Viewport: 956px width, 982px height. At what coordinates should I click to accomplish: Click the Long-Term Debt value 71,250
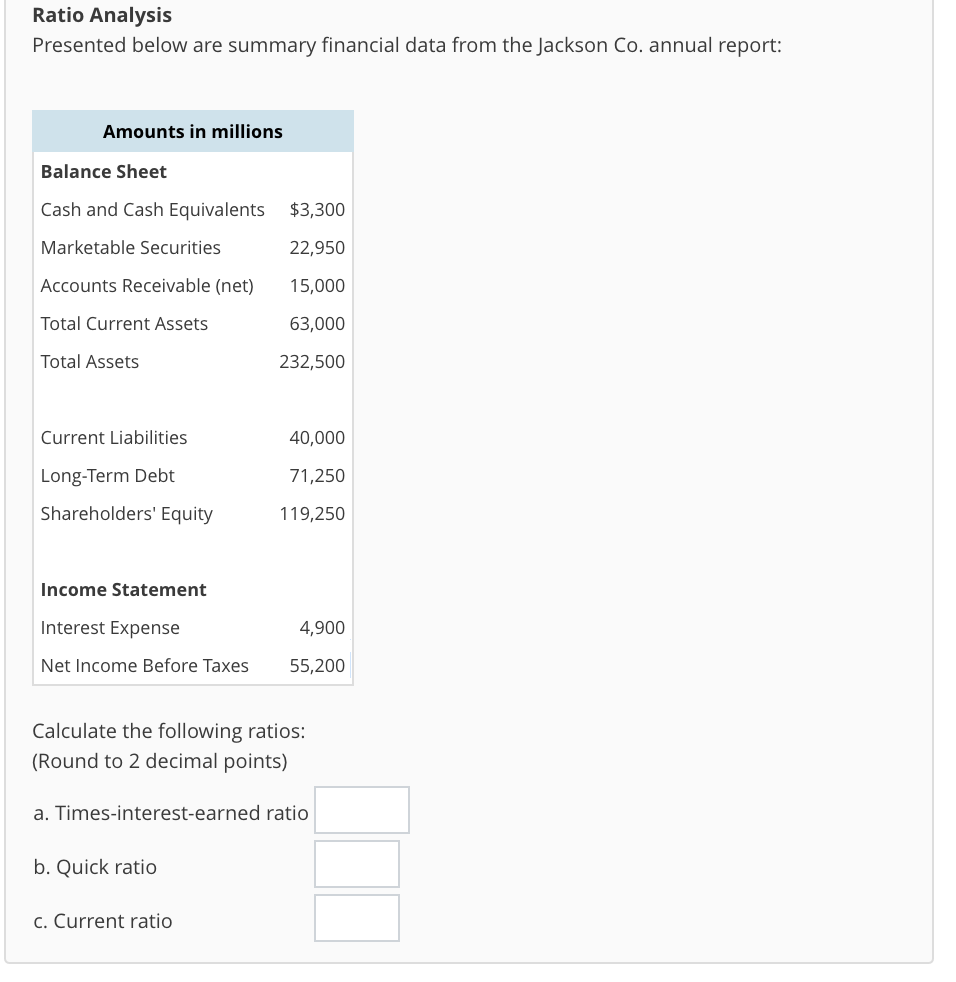[317, 475]
